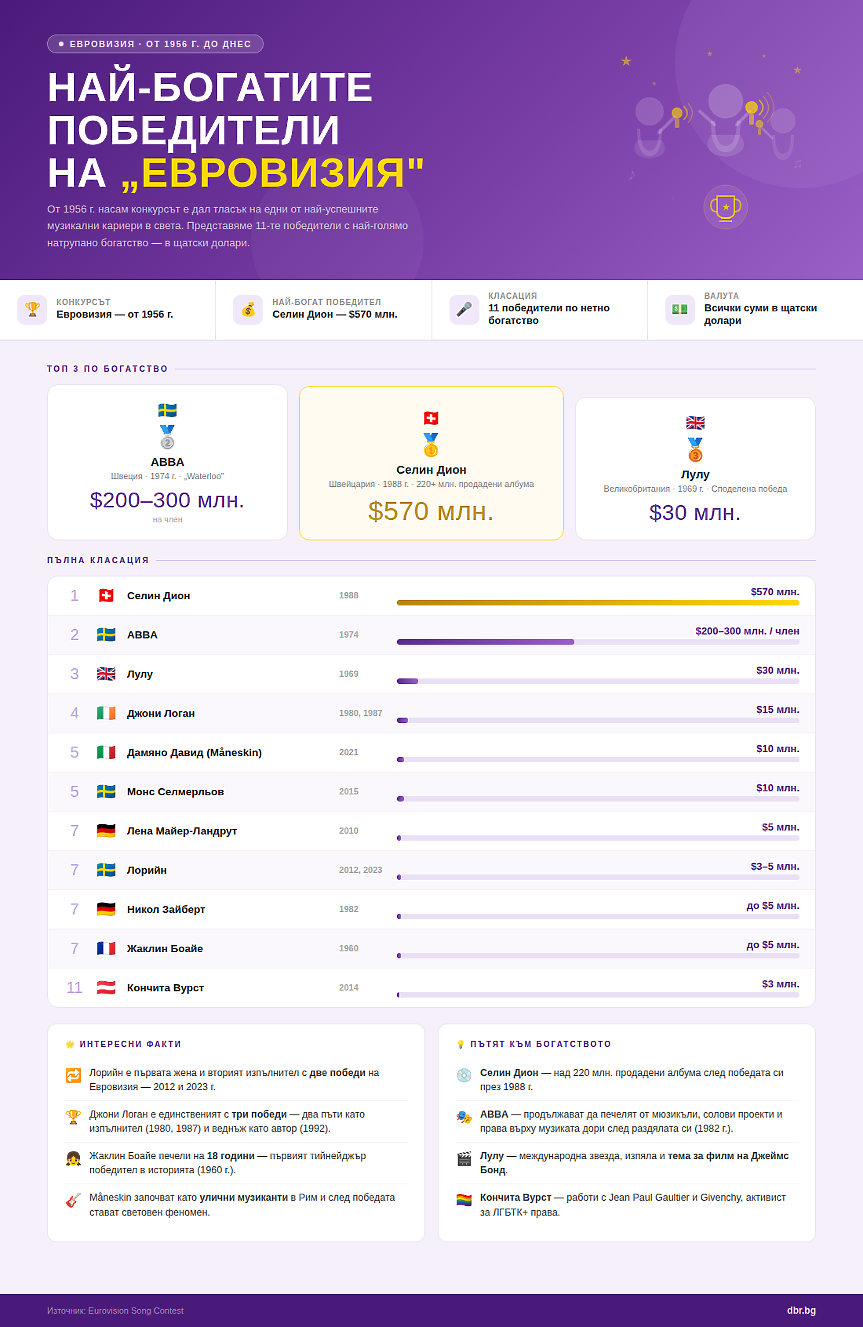This screenshot has height=1327, width=863.
Task: Click the $570 млн. amount on top card
Action: pos(431,511)
